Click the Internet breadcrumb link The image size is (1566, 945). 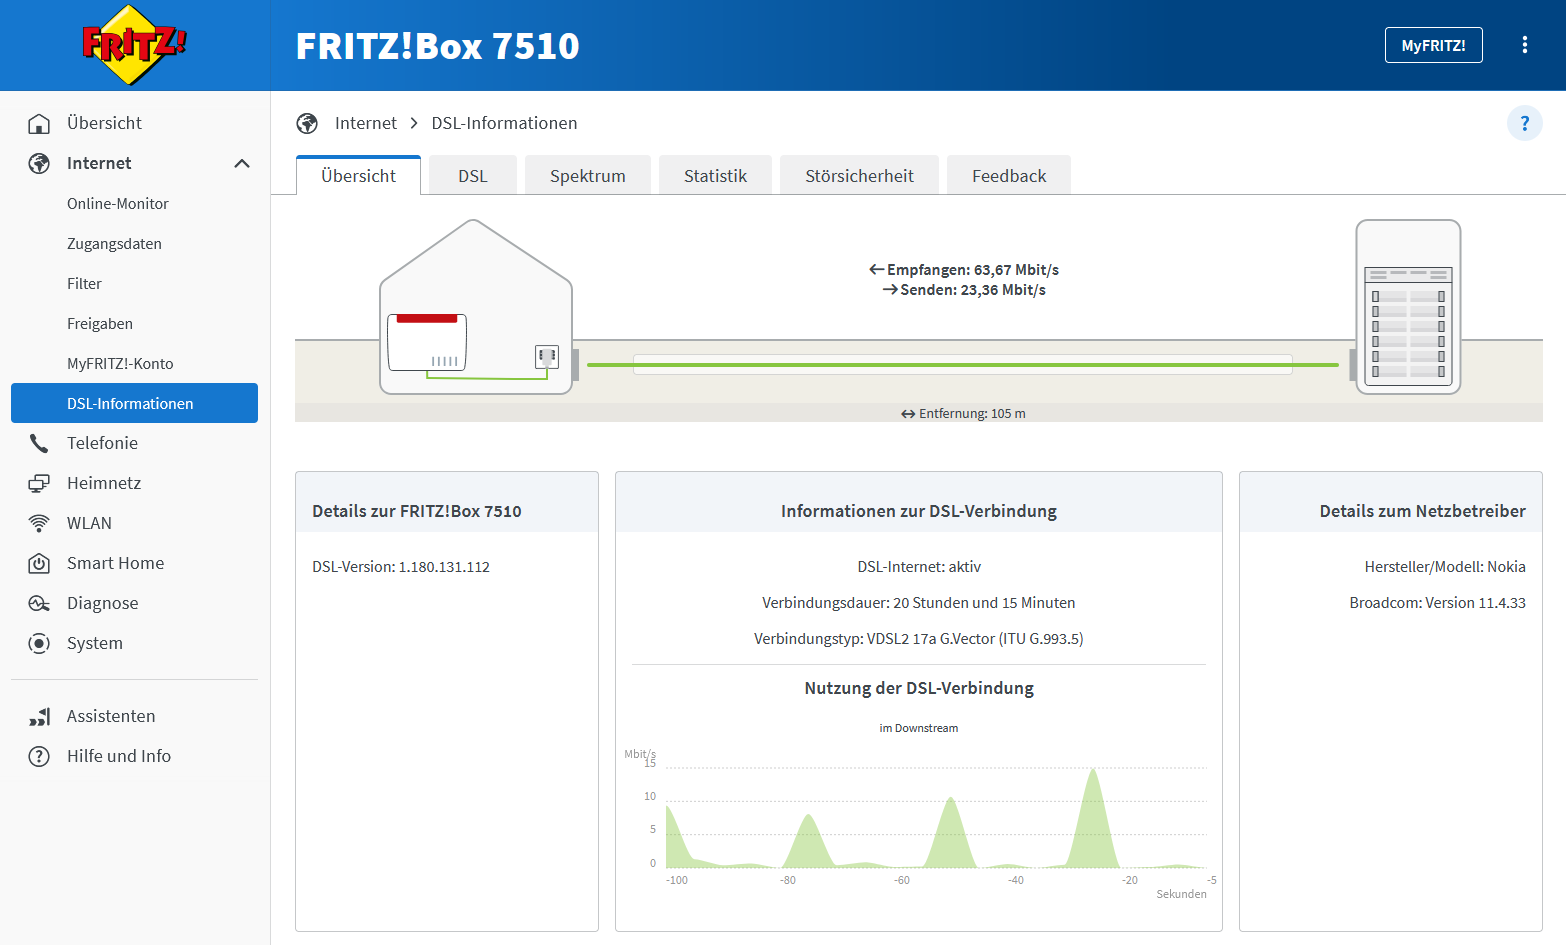coord(366,123)
